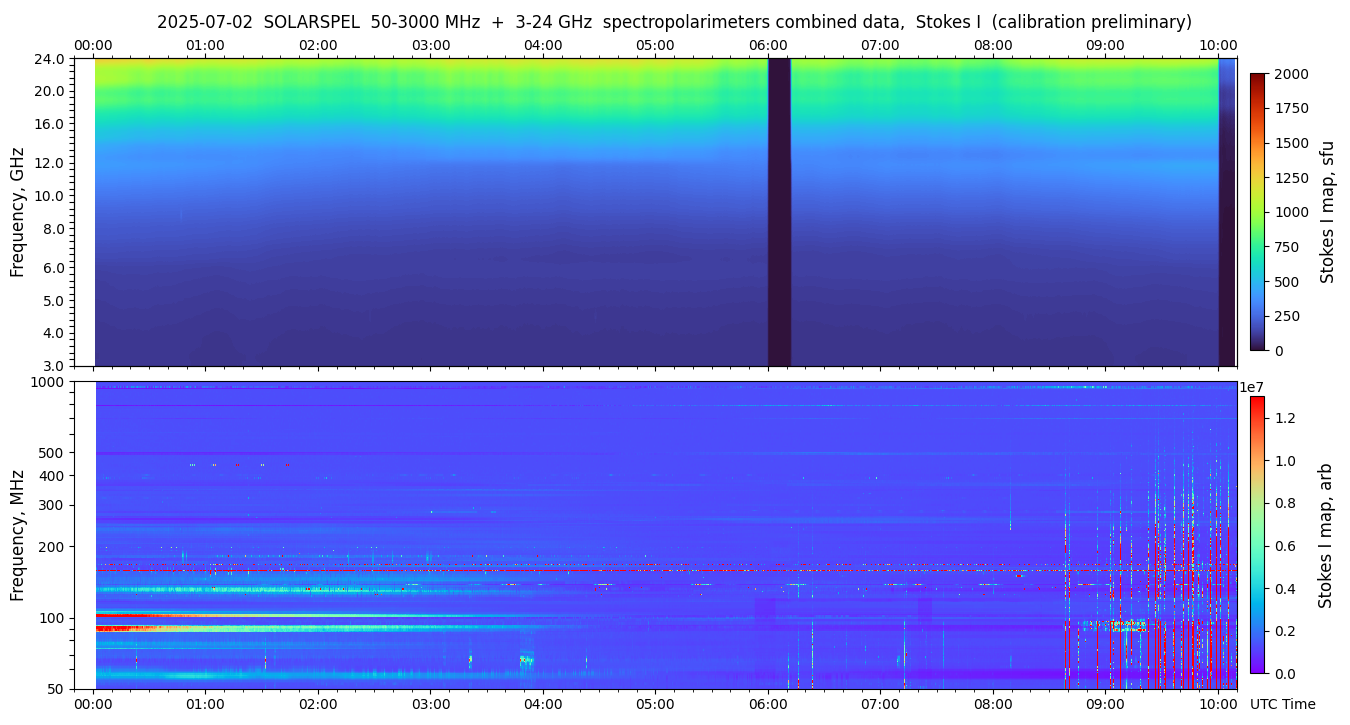The width and height of the screenshot is (1350, 725).
Task: Click the 'Stokes I map, arb' label
Action: click(x=1325, y=535)
